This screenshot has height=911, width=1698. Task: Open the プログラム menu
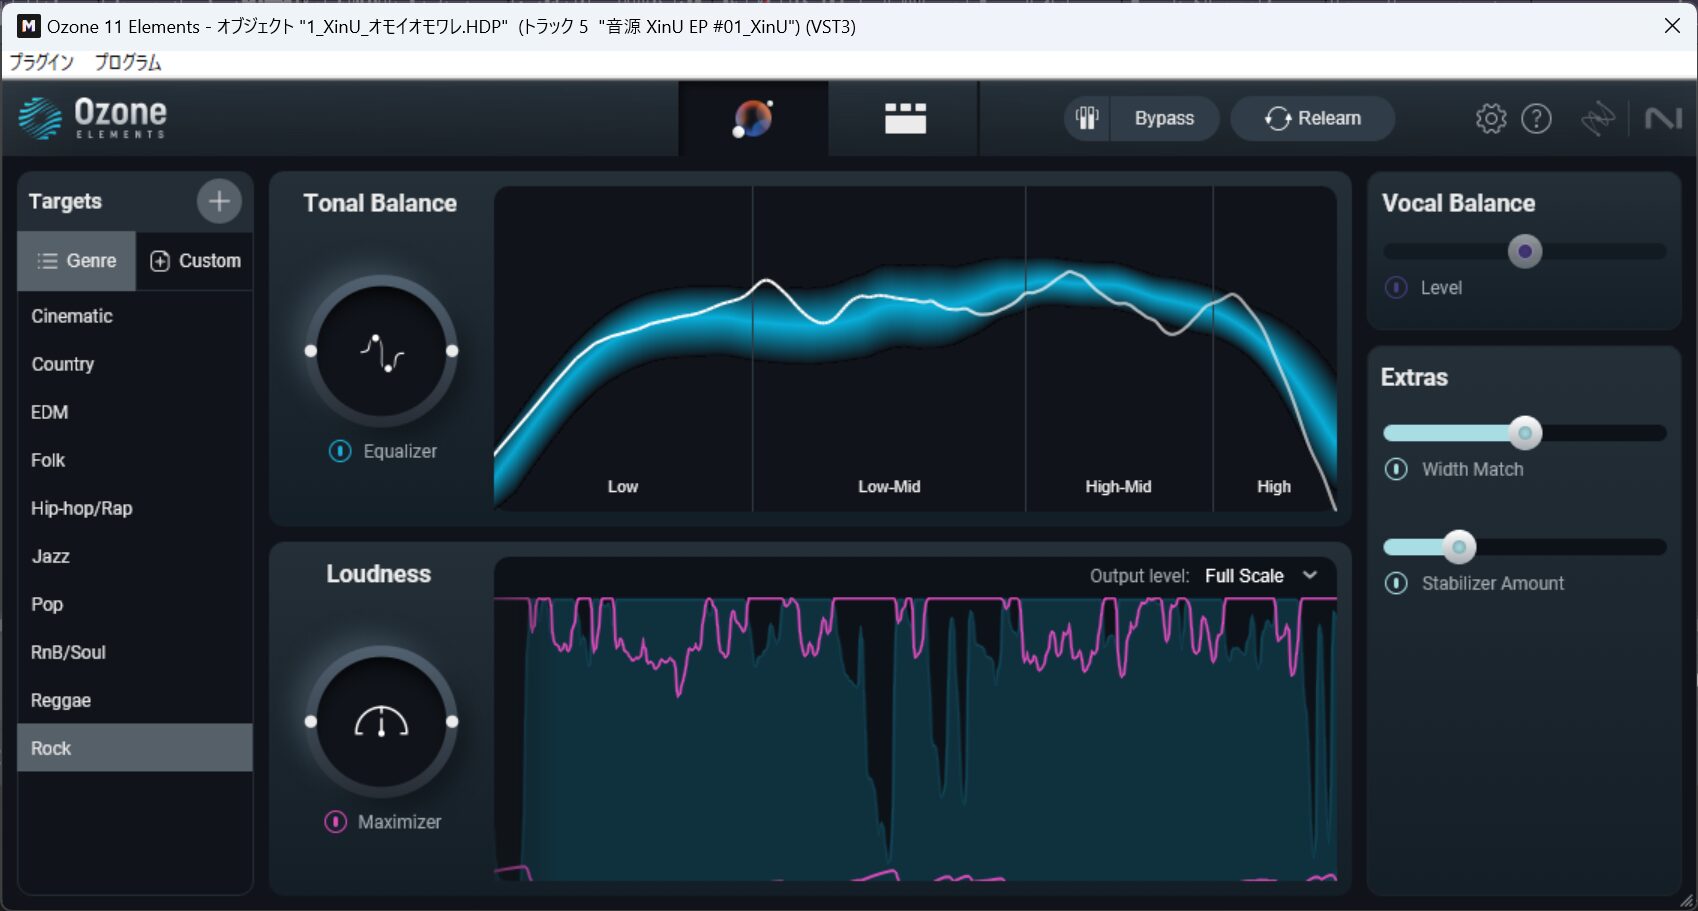pyautogui.click(x=128, y=62)
